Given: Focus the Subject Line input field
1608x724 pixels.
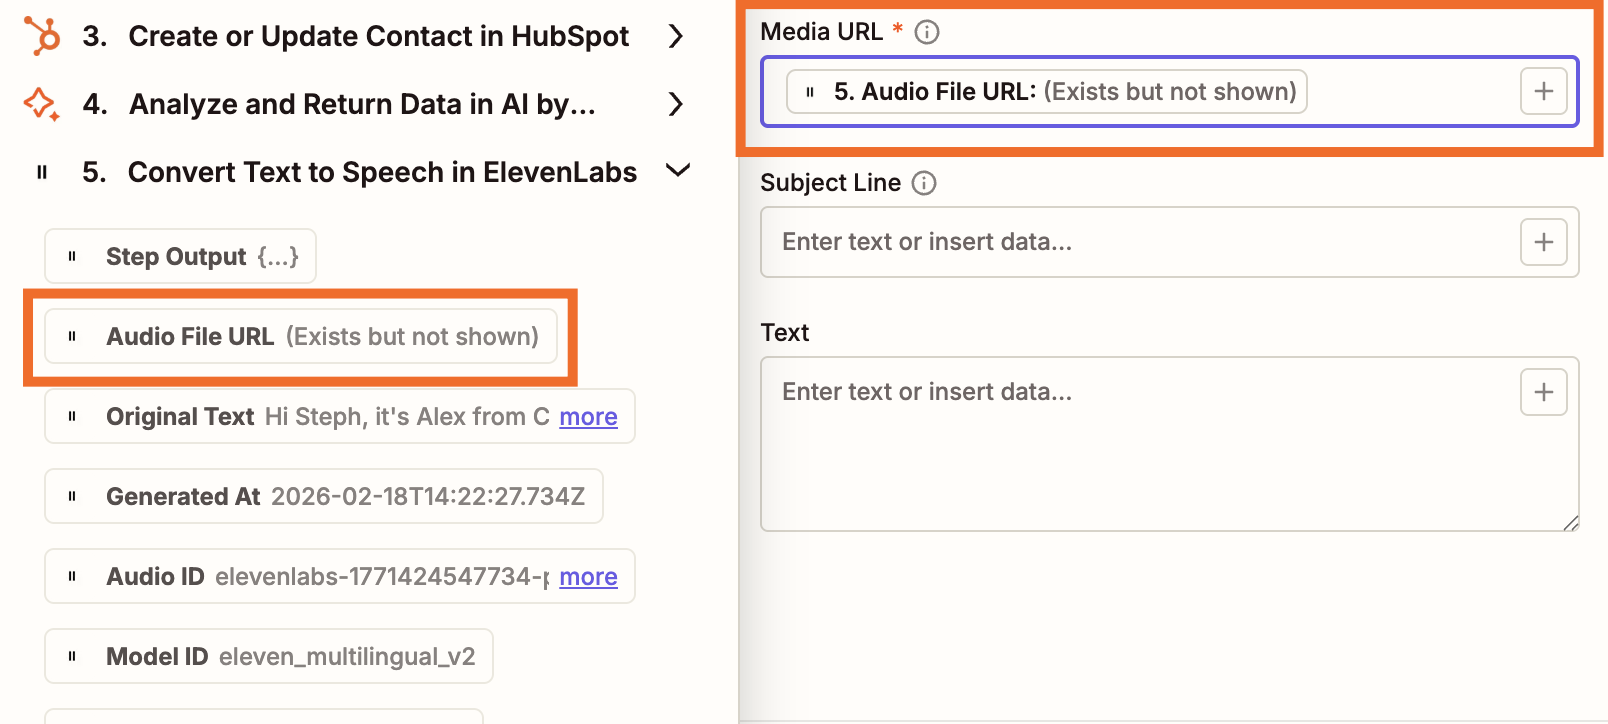Looking at the screenshot, I should point(1170,242).
